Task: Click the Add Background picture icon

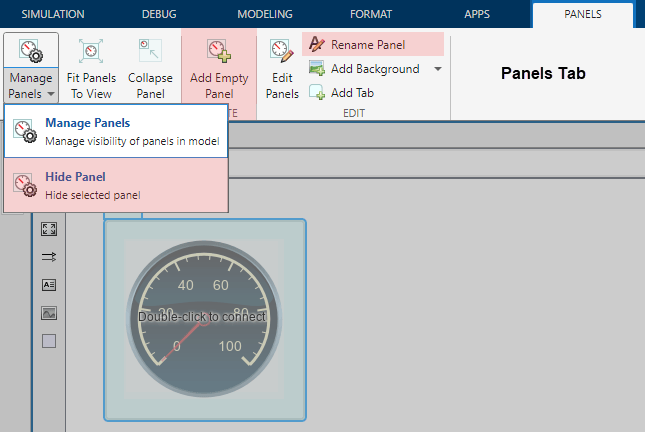Action: pyautogui.click(x=317, y=68)
